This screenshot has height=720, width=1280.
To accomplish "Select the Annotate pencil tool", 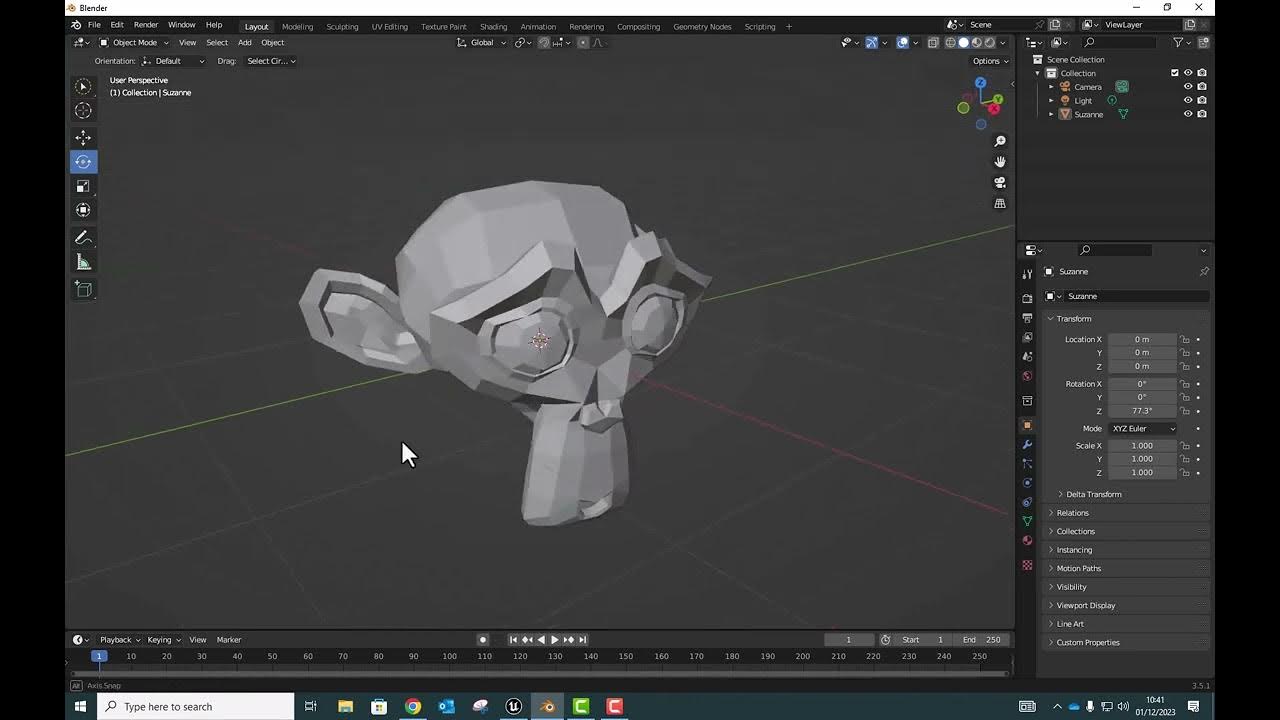I will coord(83,238).
